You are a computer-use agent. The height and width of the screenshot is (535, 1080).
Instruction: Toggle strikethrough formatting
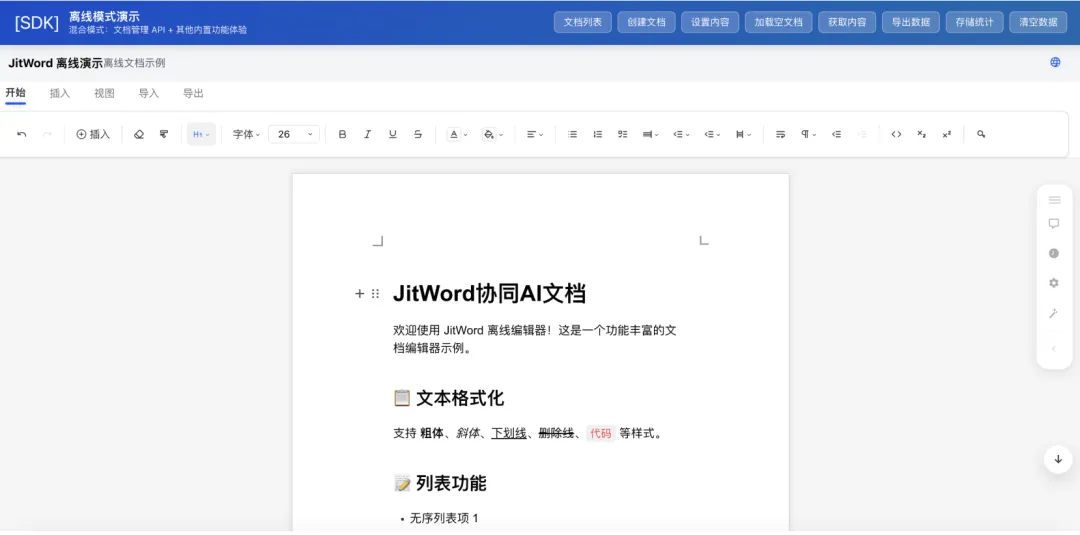click(417, 134)
